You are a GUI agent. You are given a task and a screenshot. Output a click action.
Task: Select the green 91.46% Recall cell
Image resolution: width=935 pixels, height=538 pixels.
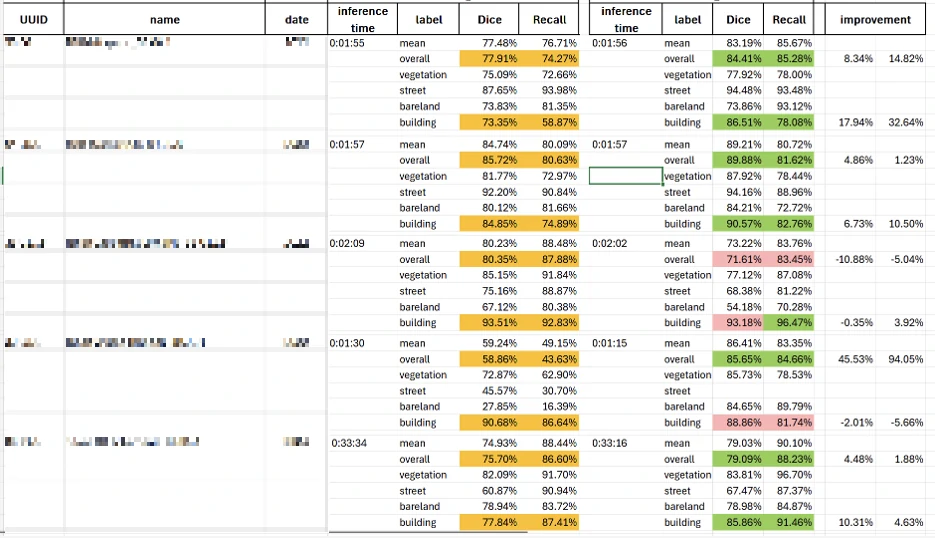pos(788,522)
